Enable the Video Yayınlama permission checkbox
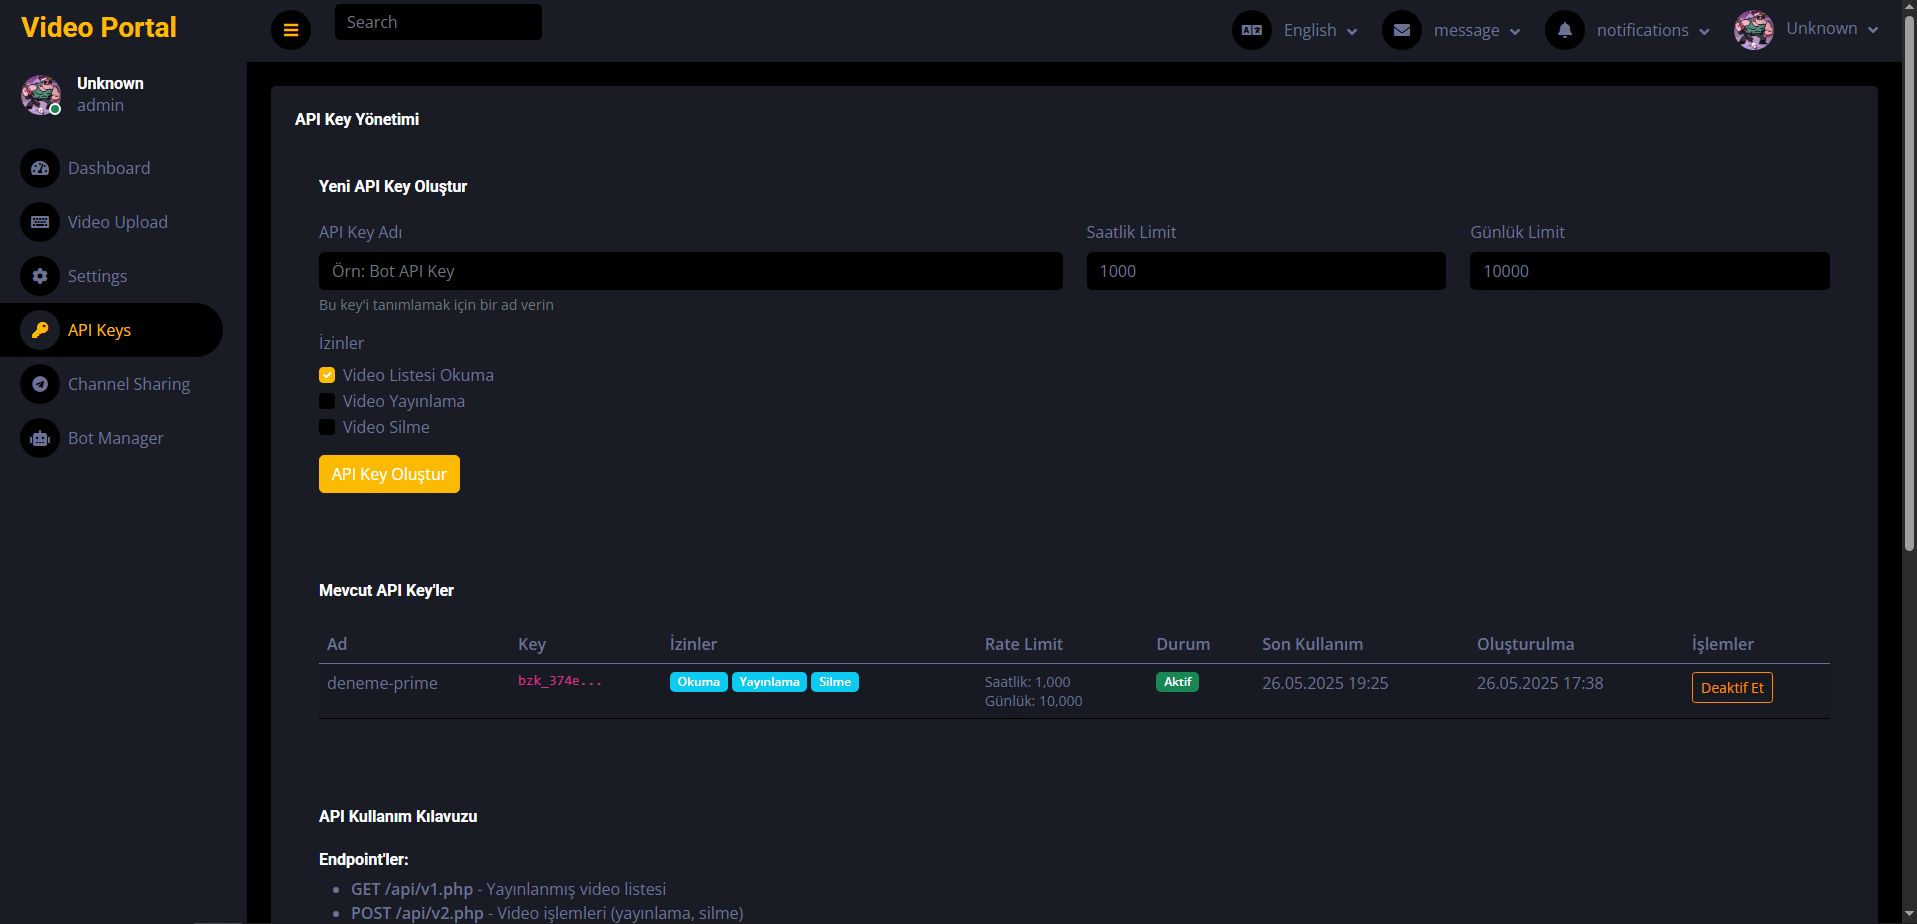The image size is (1917, 924). point(327,401)
